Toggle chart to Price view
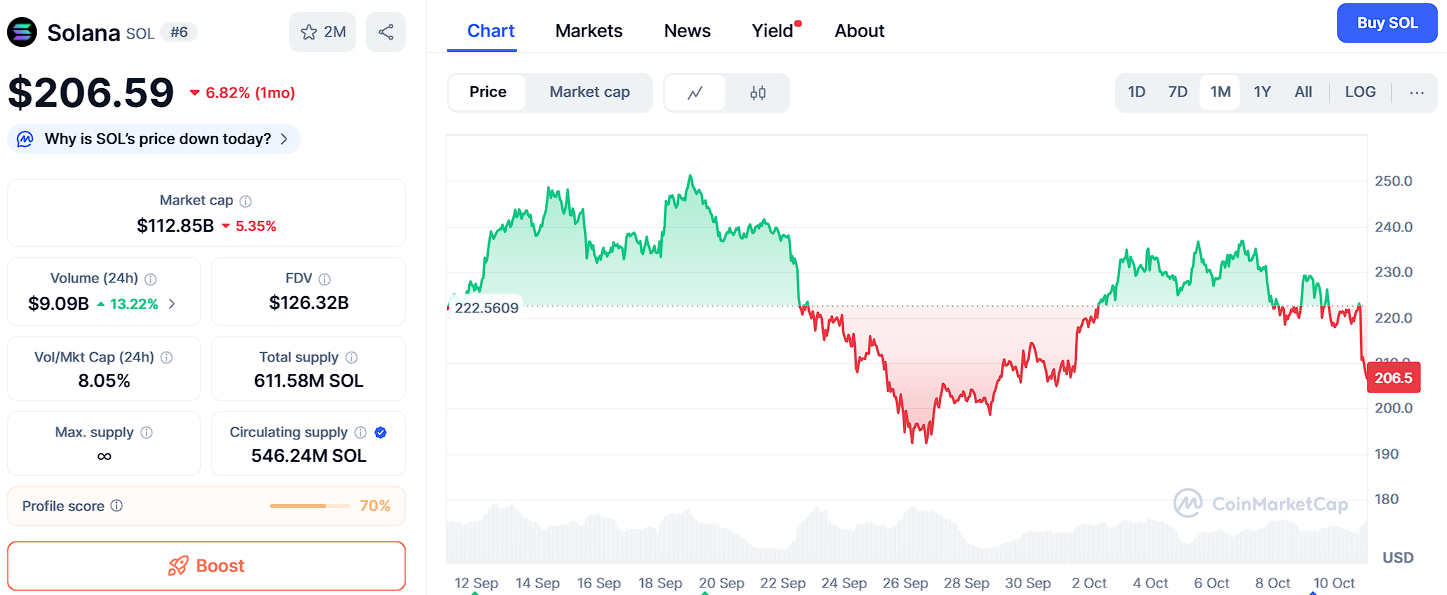Image resolution: width=1447 pixels, height=595 pixels. tap(488, 92)
